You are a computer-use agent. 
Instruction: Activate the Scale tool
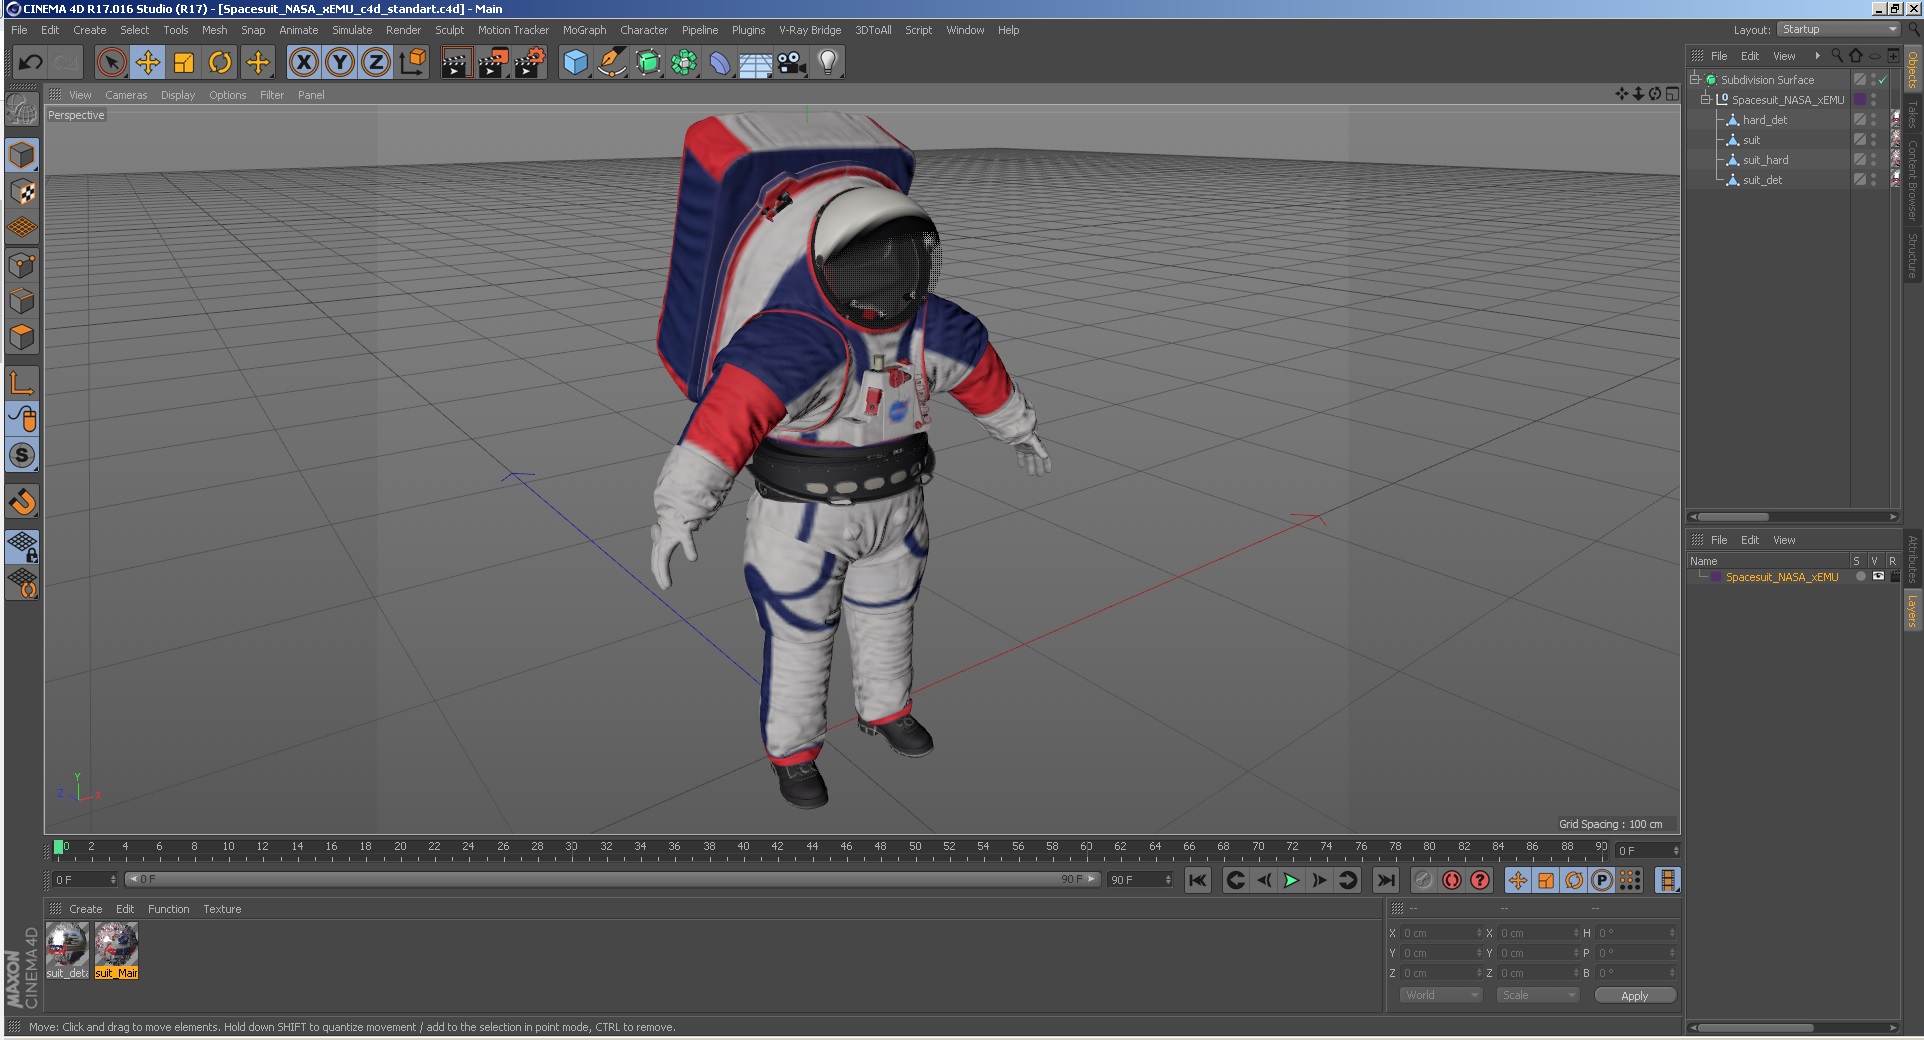(x=184, y=63)
